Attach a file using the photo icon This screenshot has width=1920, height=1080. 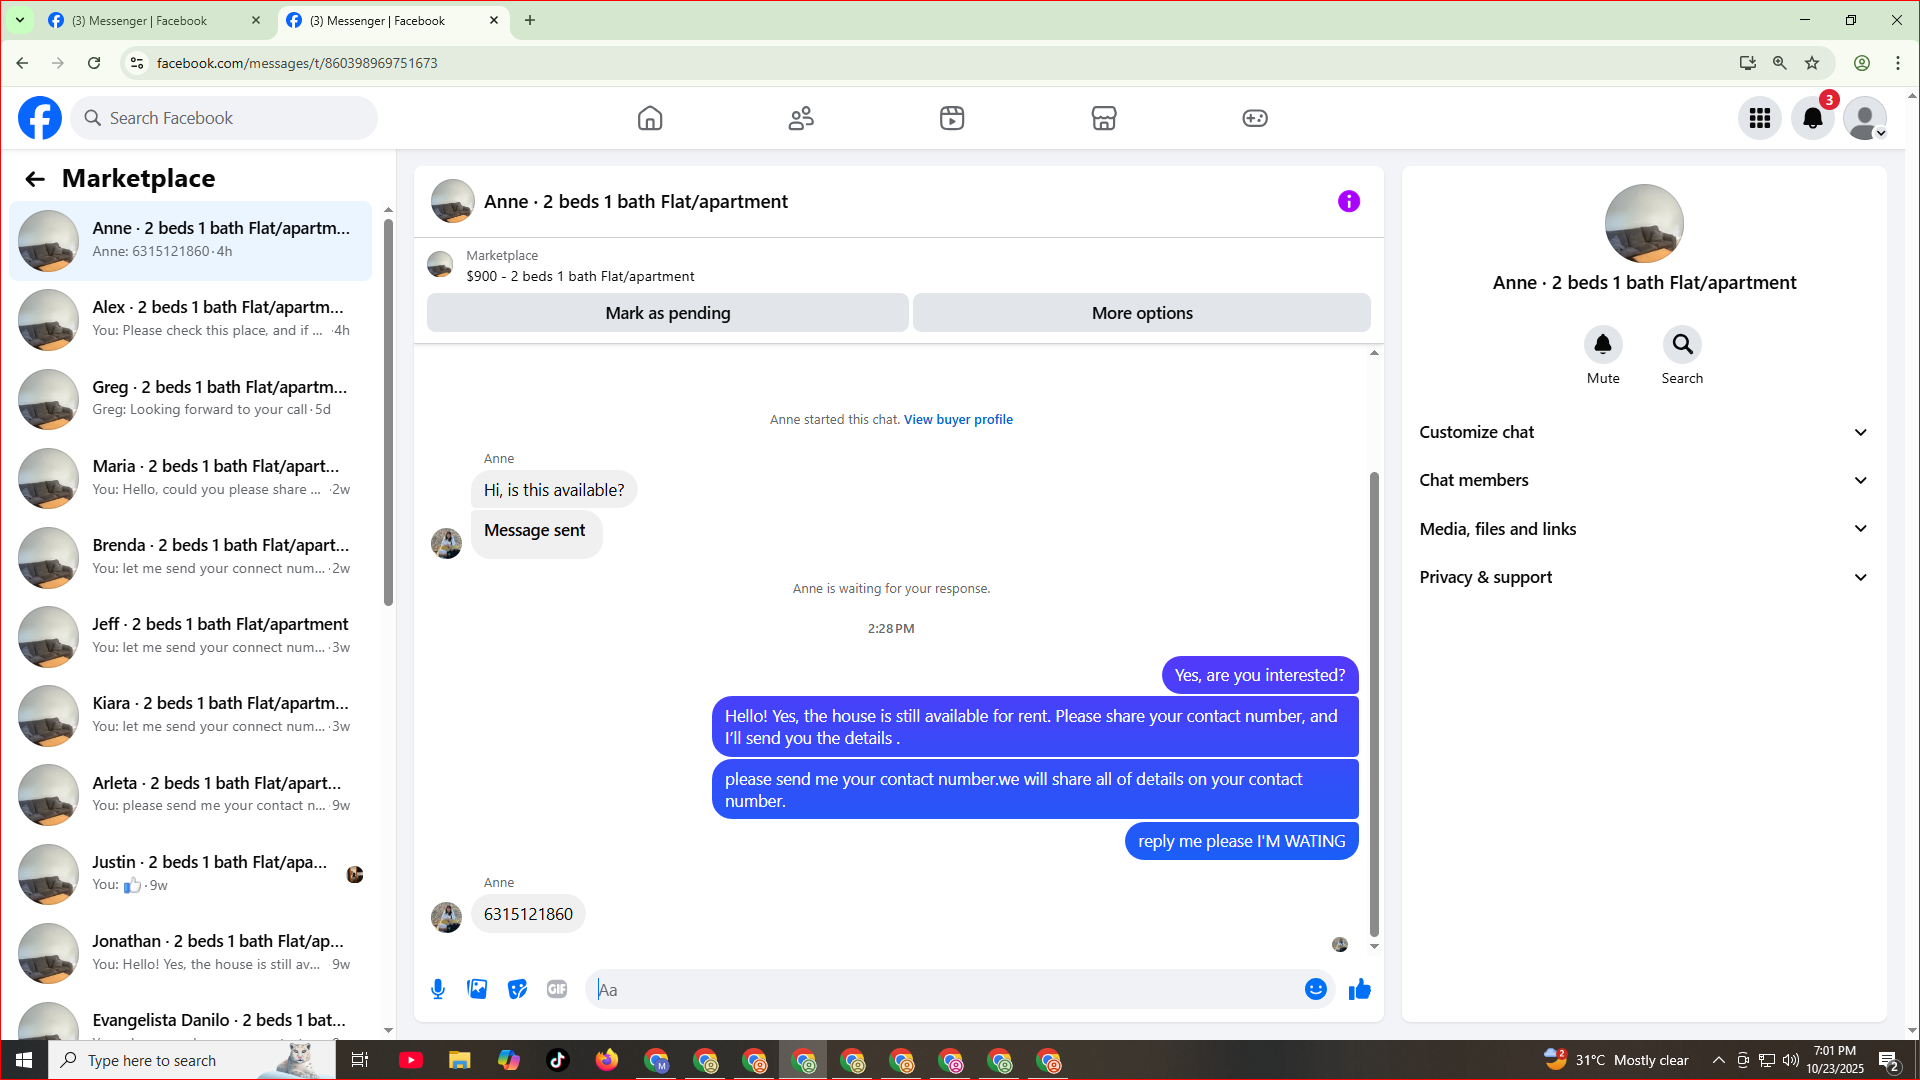pyautogui.click(x=477, y=989)
